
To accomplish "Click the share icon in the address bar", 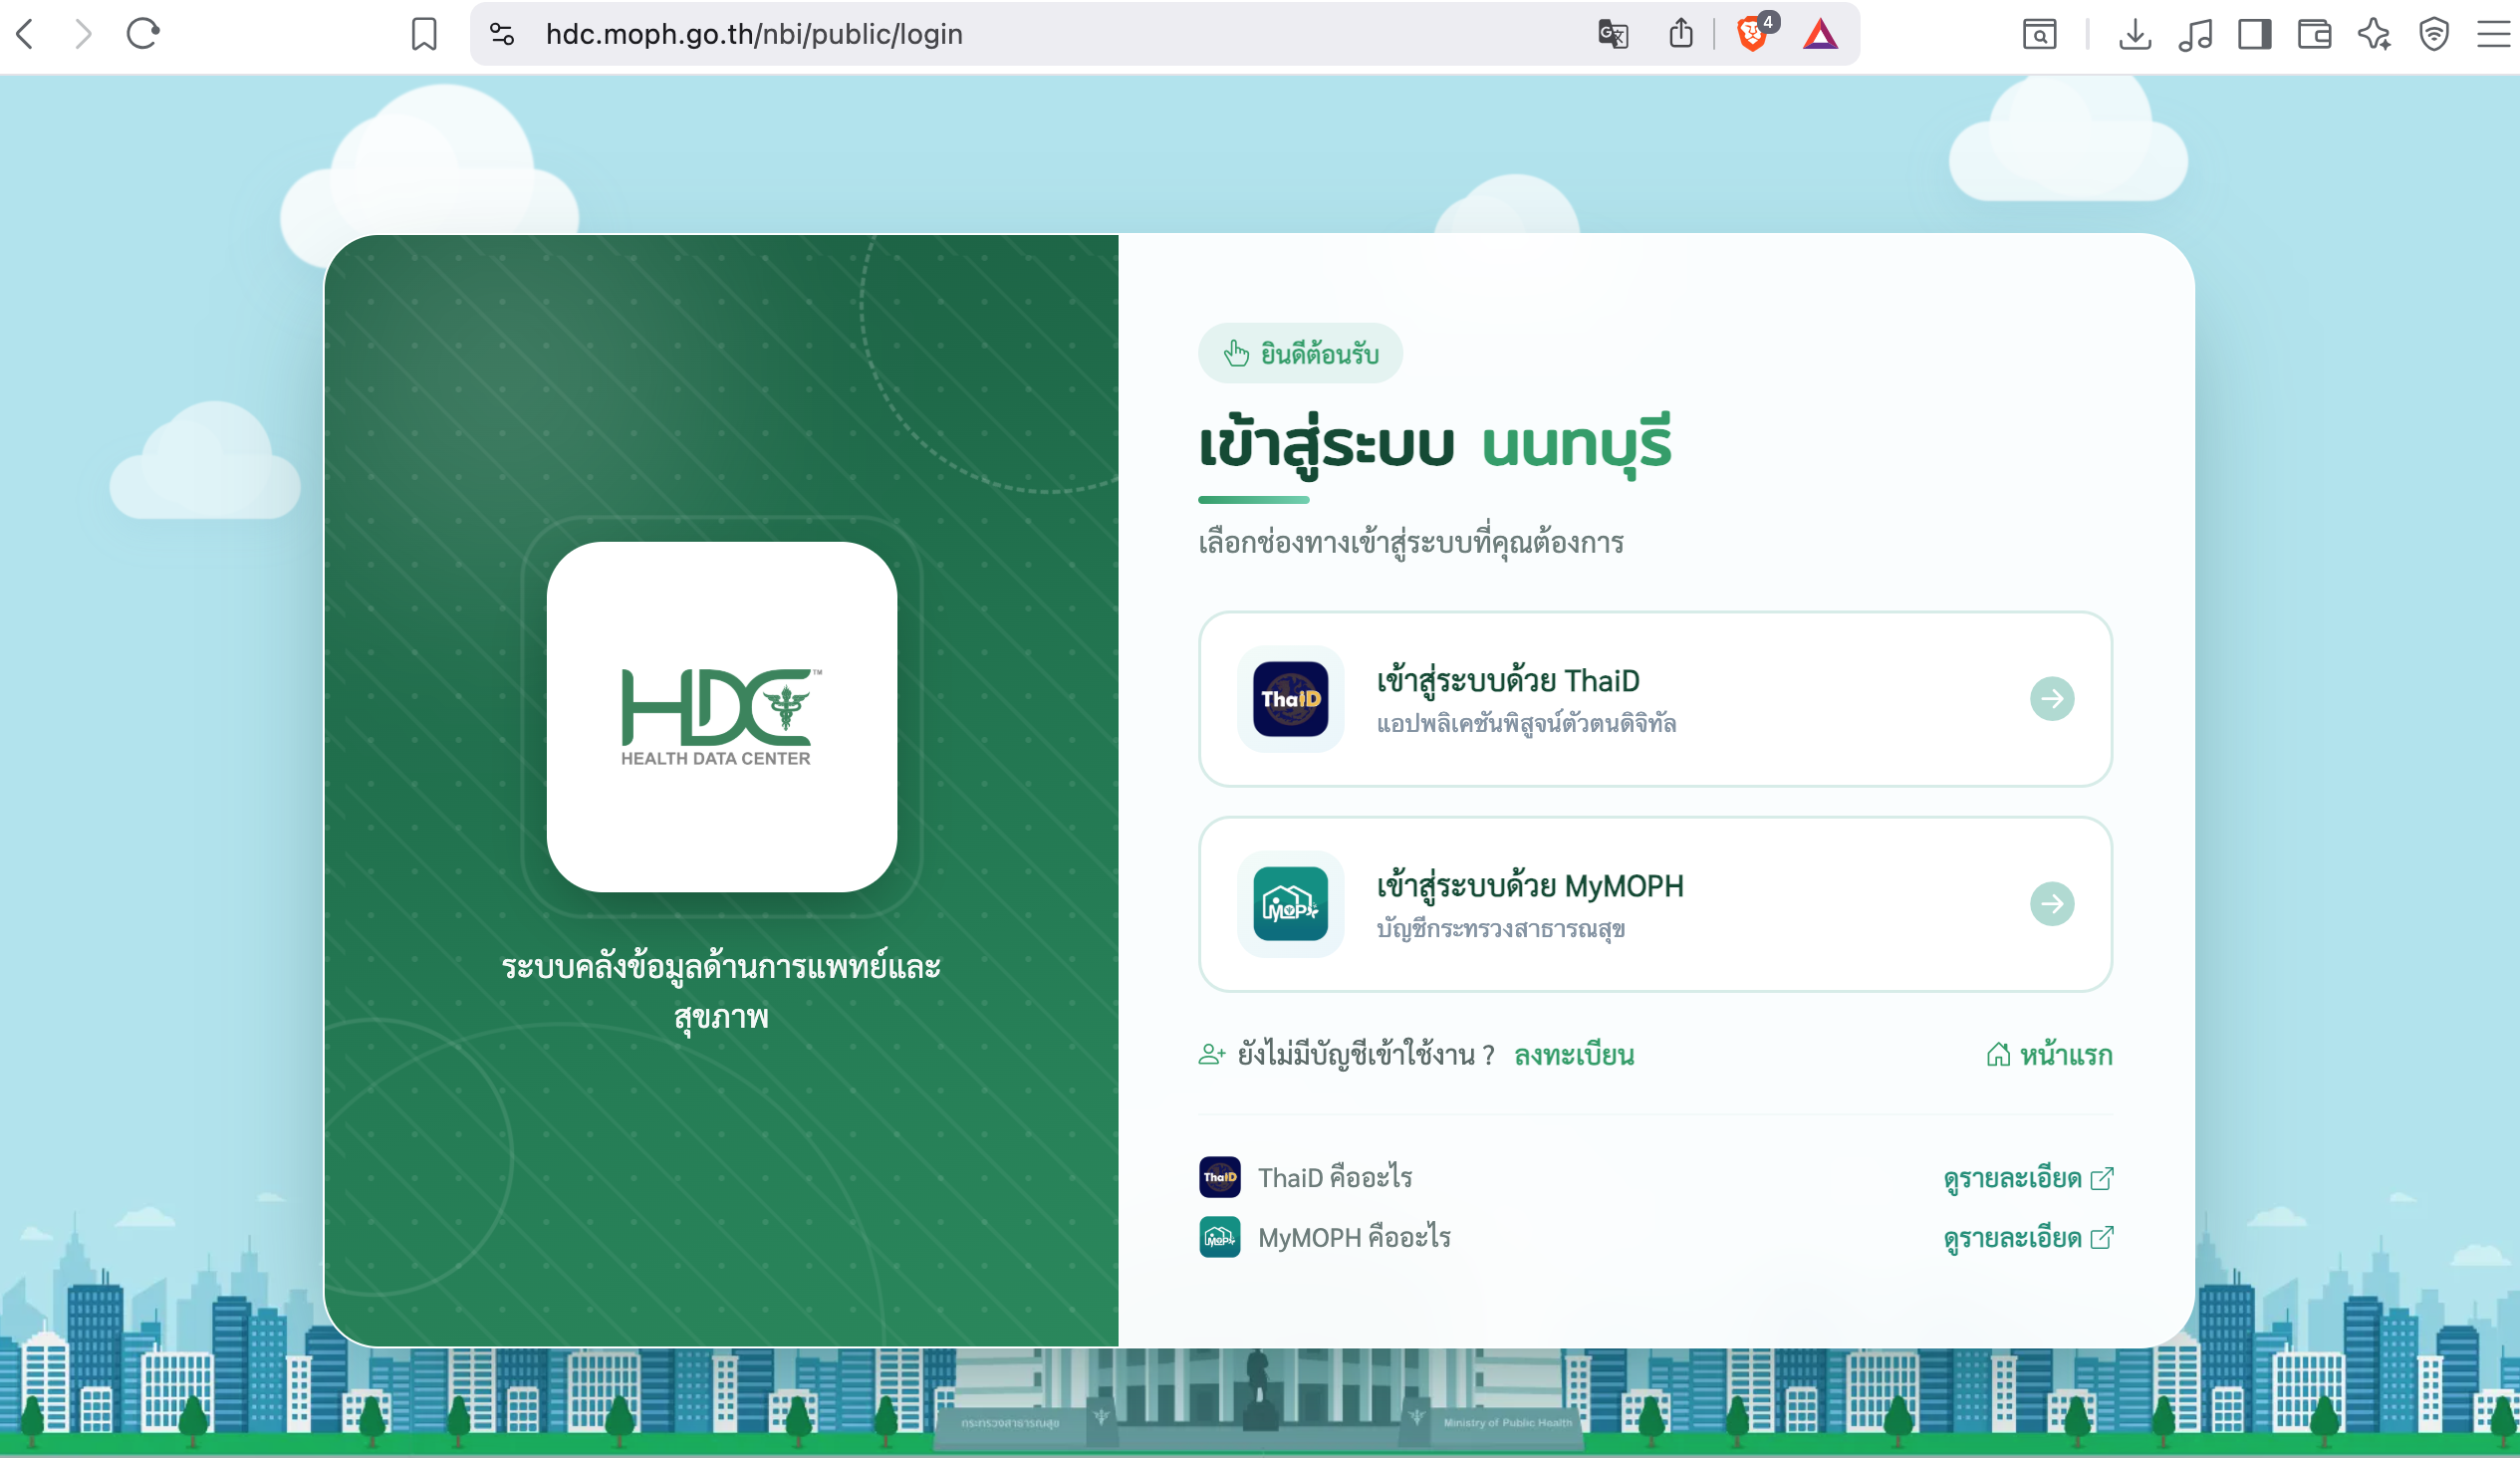I will [x=1681, y=33].
